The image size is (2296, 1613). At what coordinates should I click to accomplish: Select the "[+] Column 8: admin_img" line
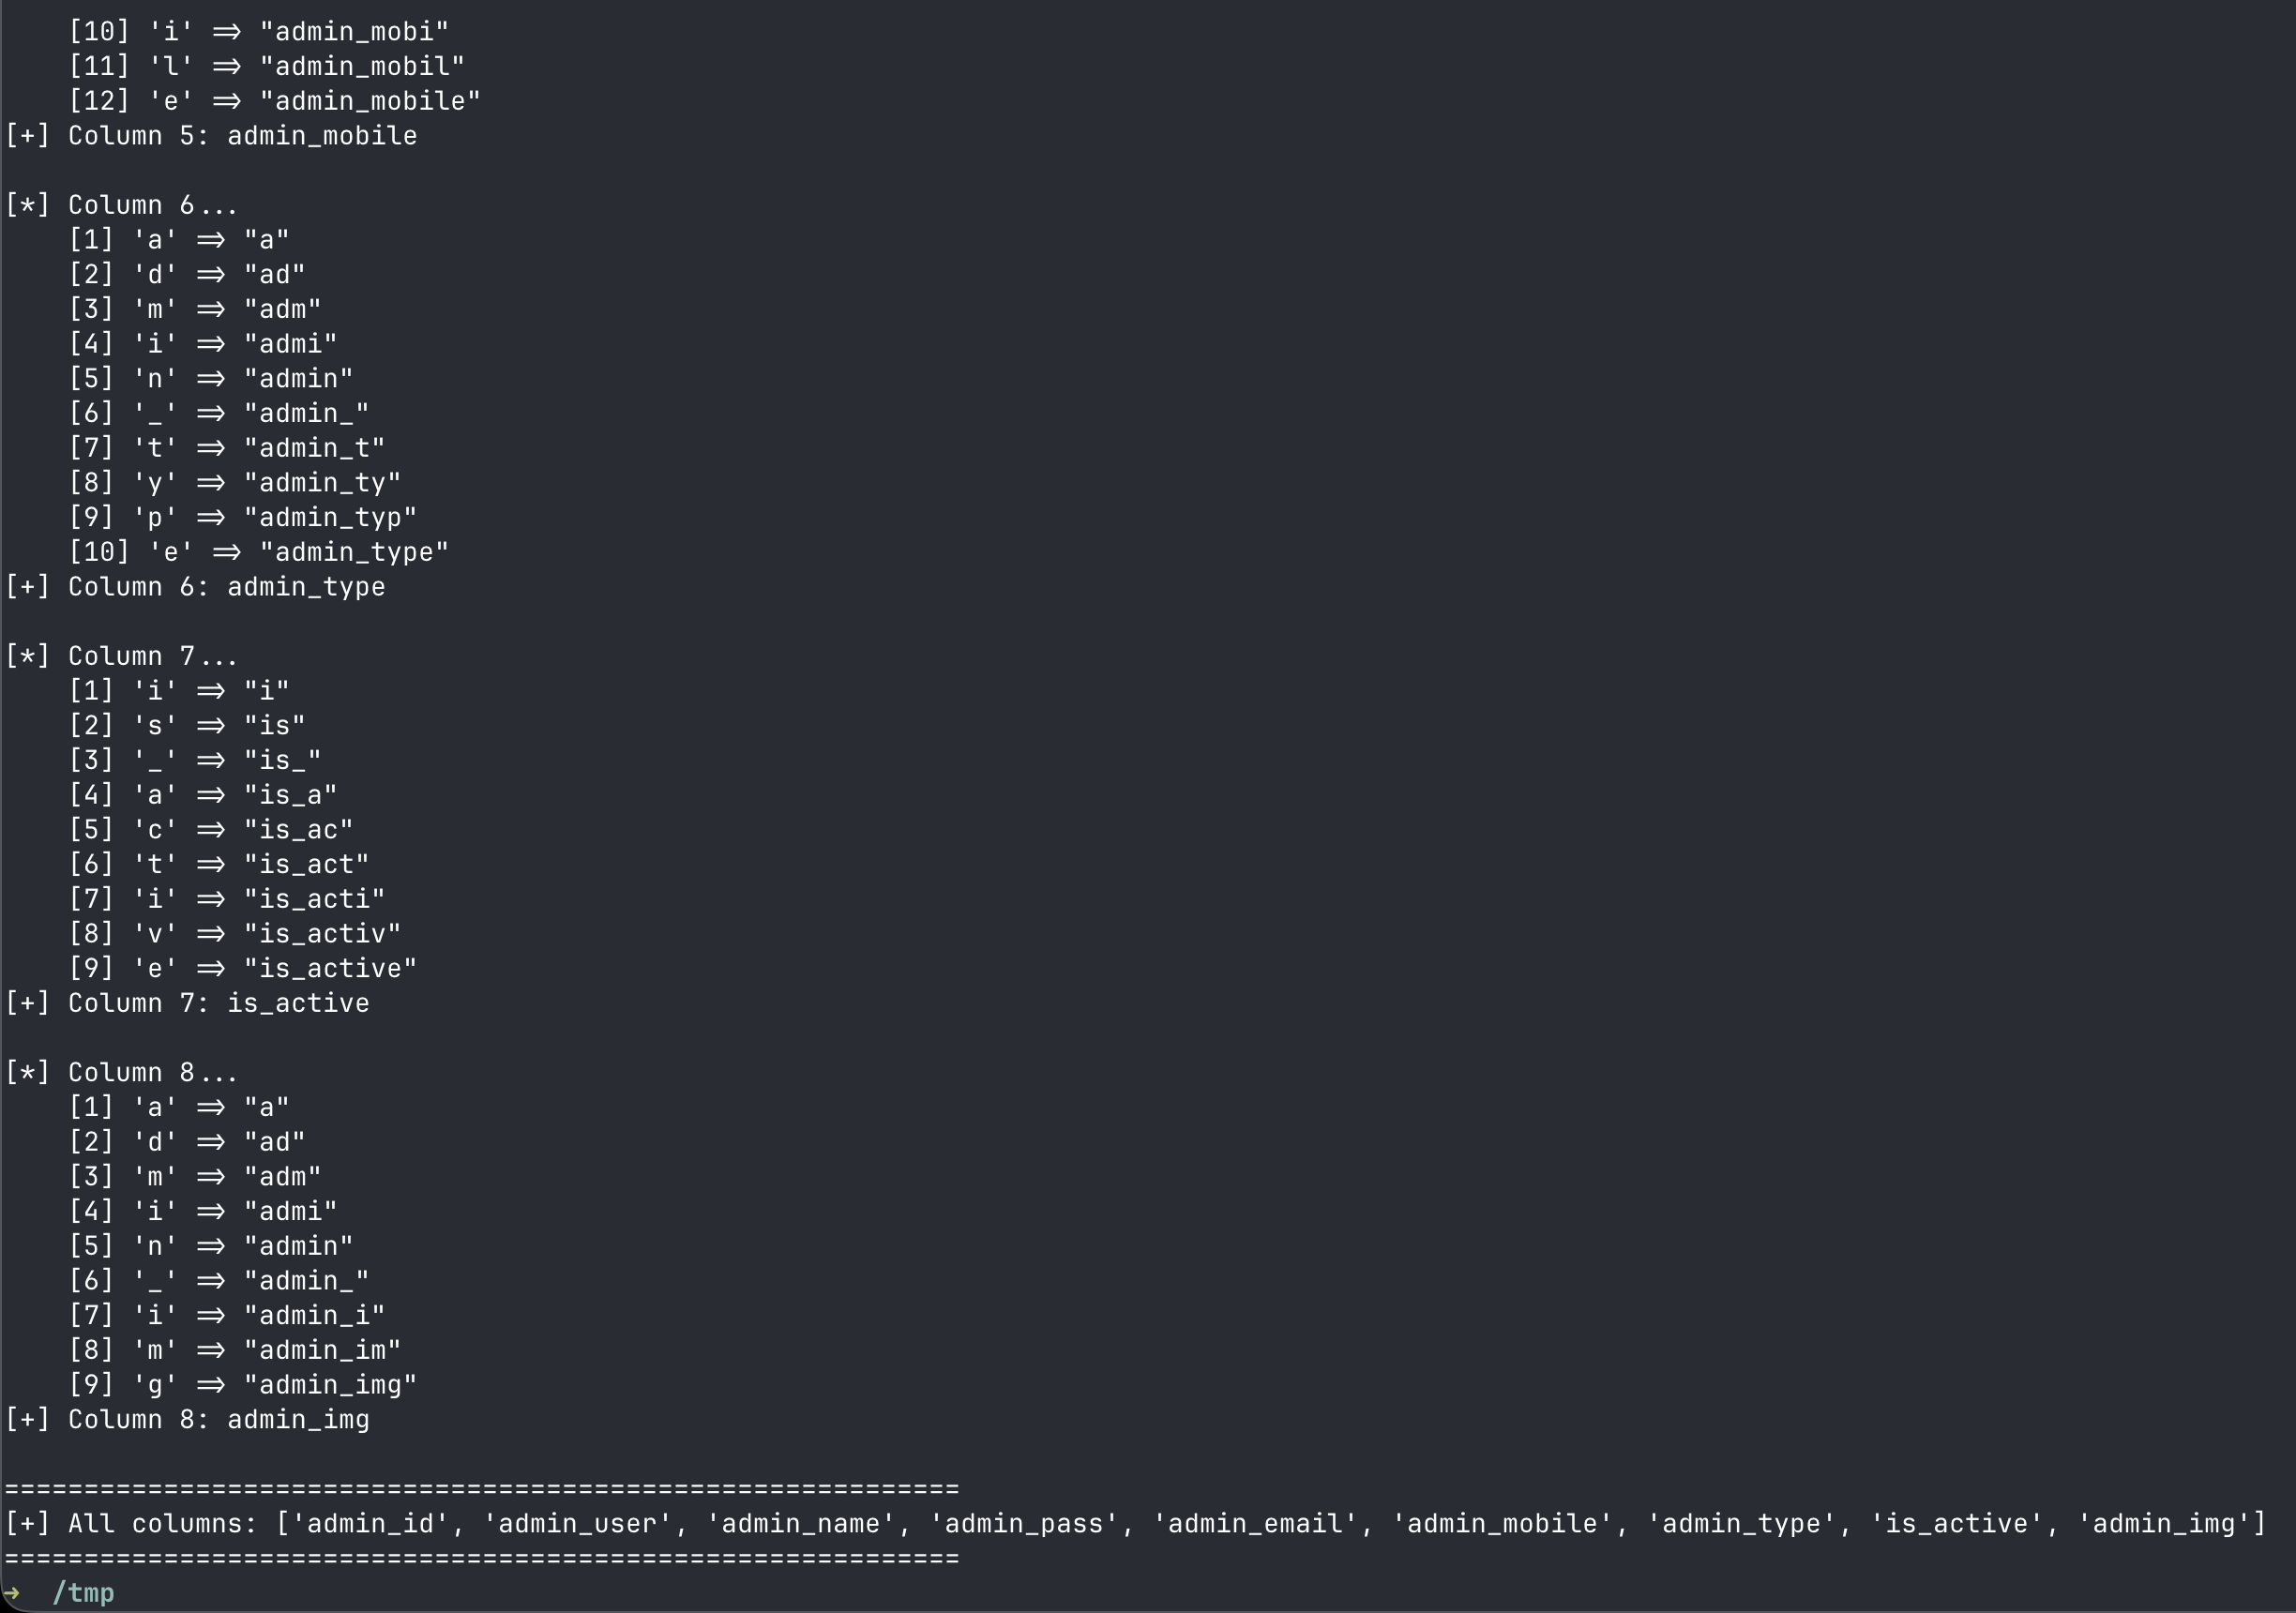187,1420
